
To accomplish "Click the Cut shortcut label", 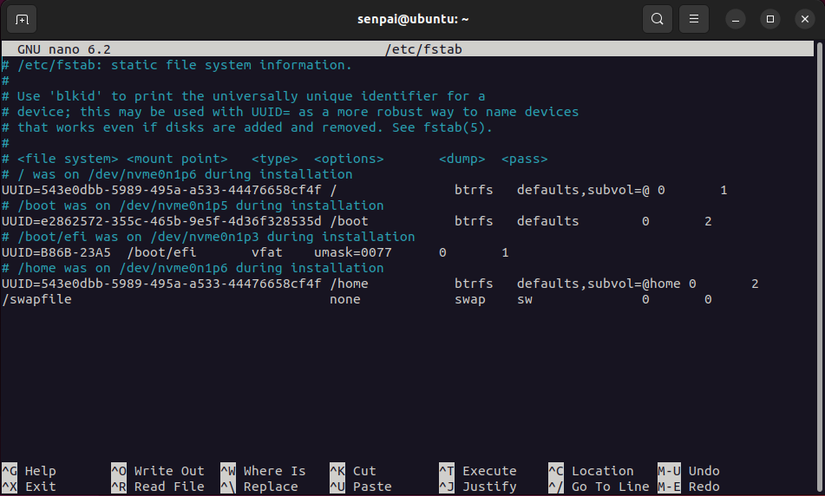I will pos(364,471).
